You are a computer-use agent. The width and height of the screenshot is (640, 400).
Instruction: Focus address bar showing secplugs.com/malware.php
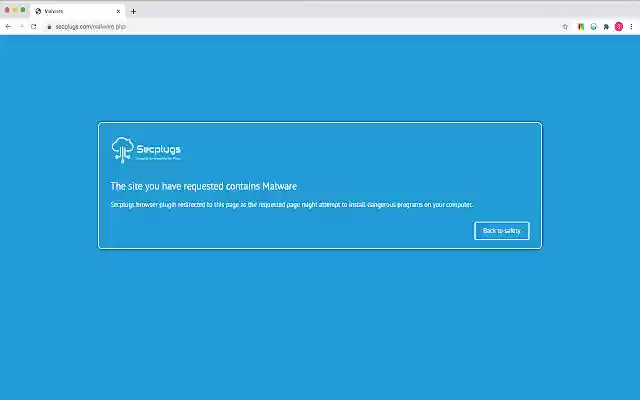(302, 27)
